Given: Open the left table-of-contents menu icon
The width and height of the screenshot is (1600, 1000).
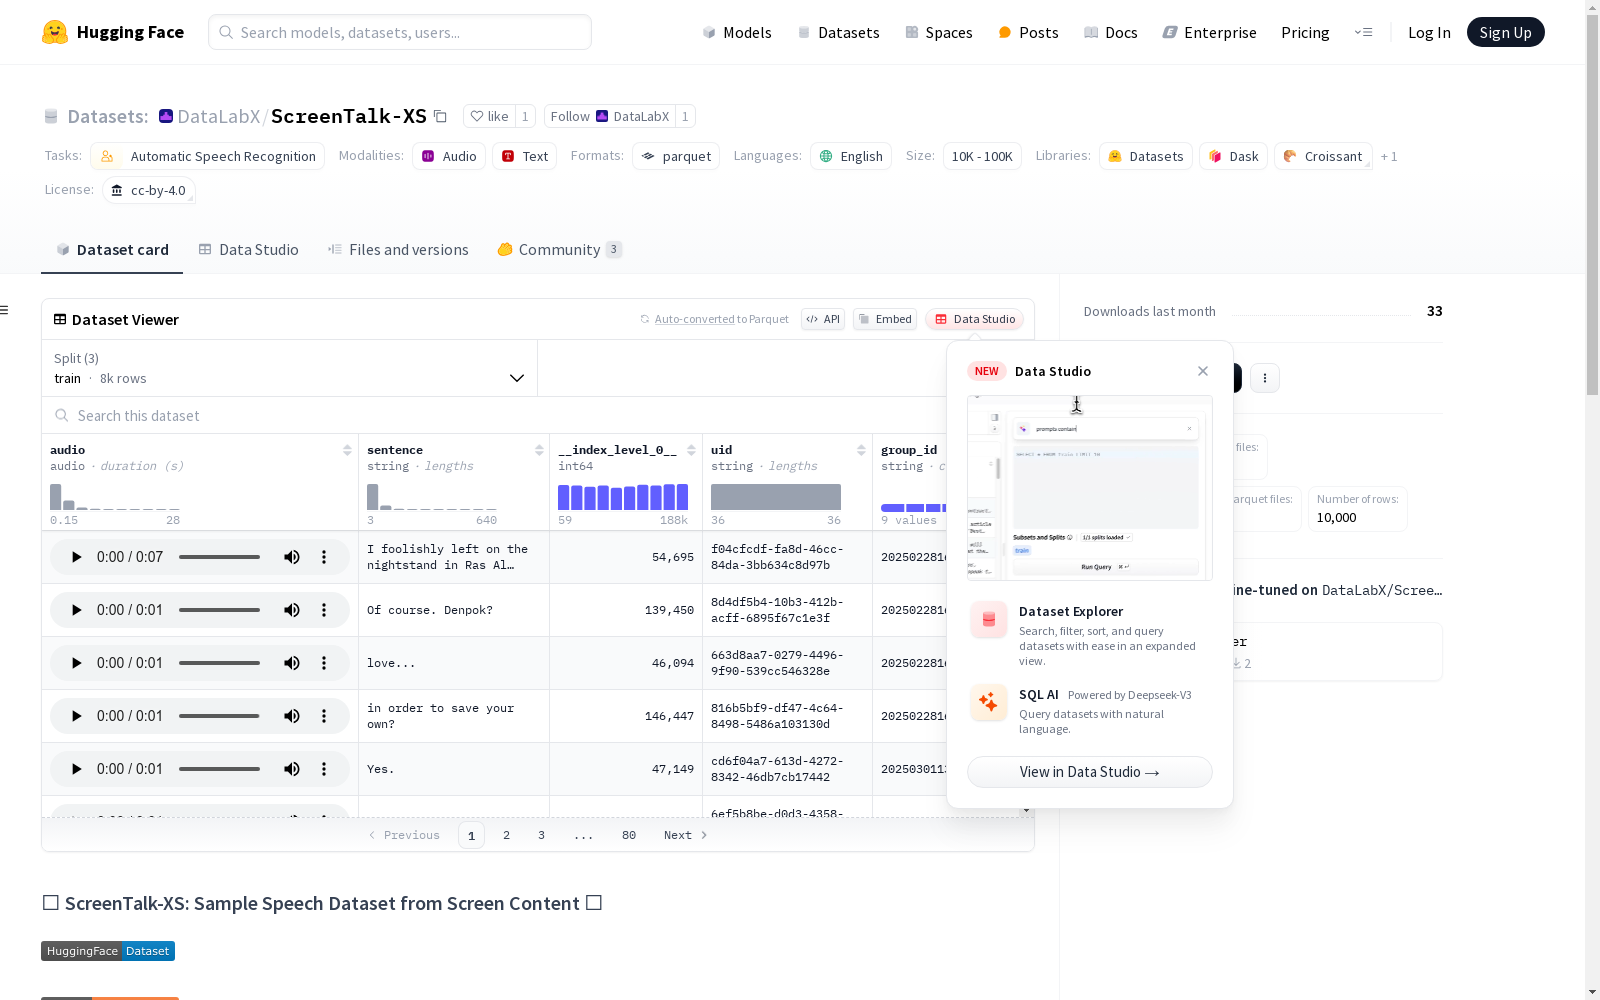Looking at the screenshot, I should 5,310.
